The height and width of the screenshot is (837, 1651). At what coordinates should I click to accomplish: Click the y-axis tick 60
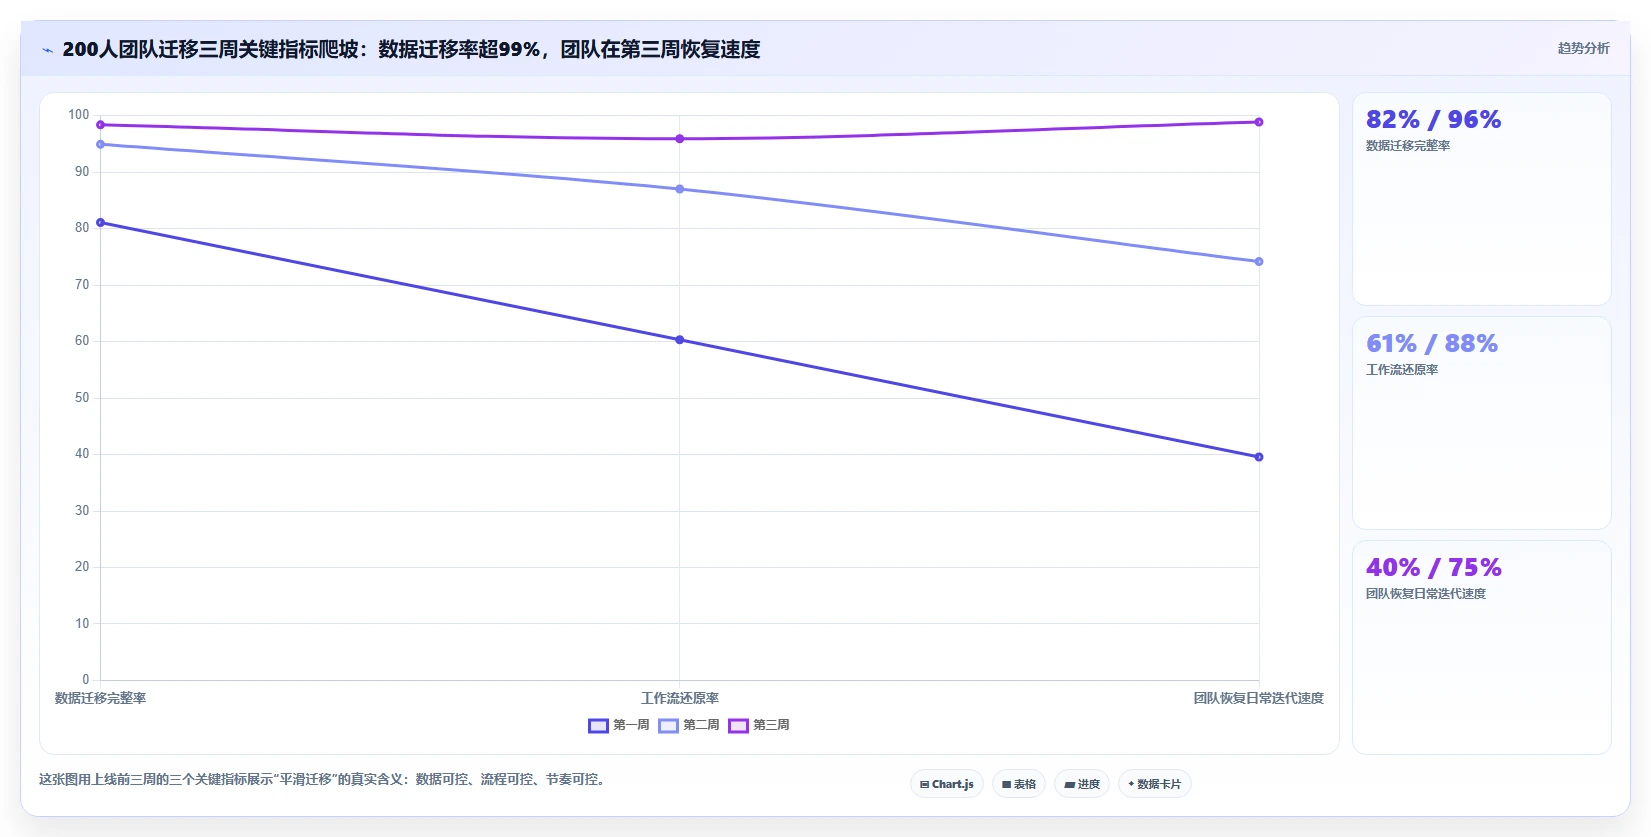point(82,341)
